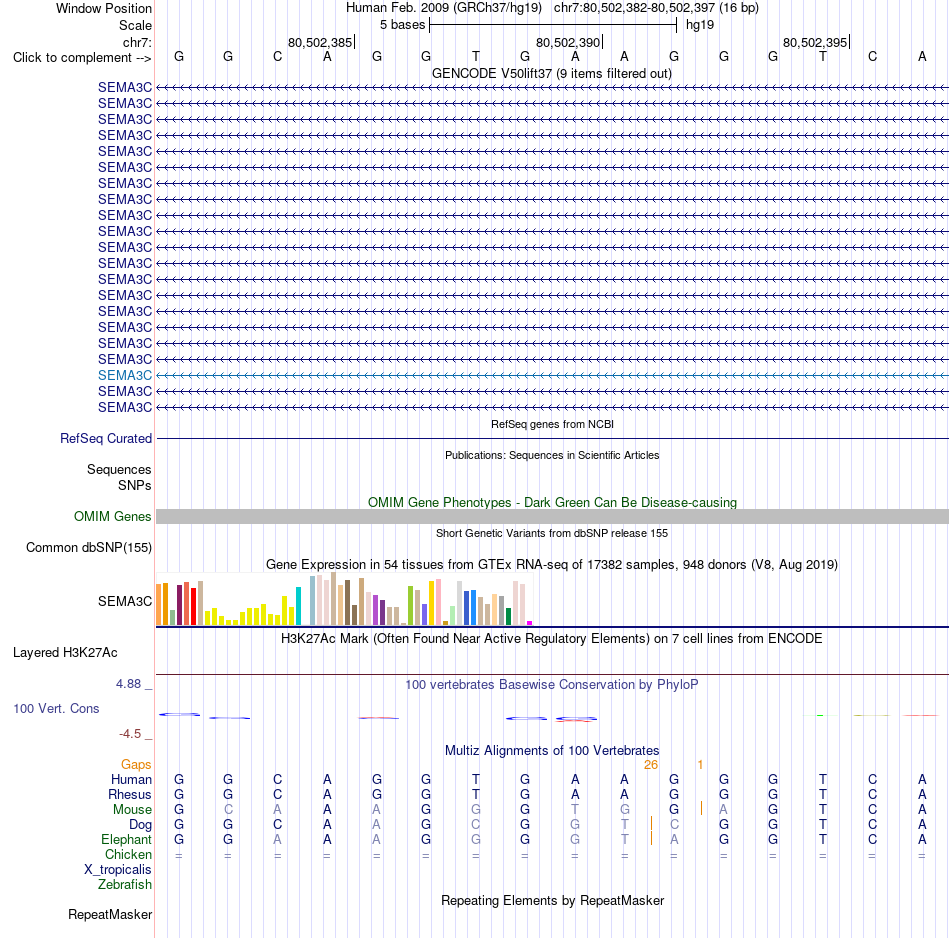Open the 'H3K27Ac Mark' ENCODE track title
Viewport: 950px width, 938px height.
point(552,639)
